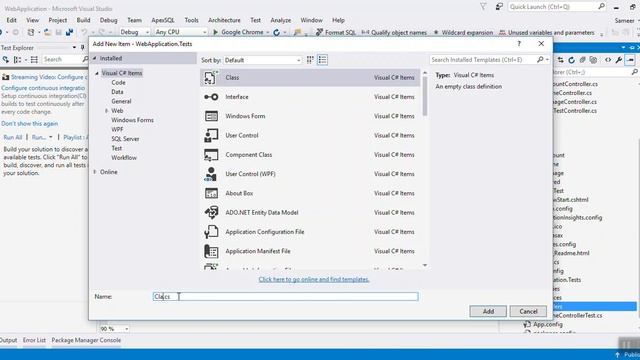This screenshot has height=360, width=640.
Task: Click the Cancel button
Action: click(528, 311)
